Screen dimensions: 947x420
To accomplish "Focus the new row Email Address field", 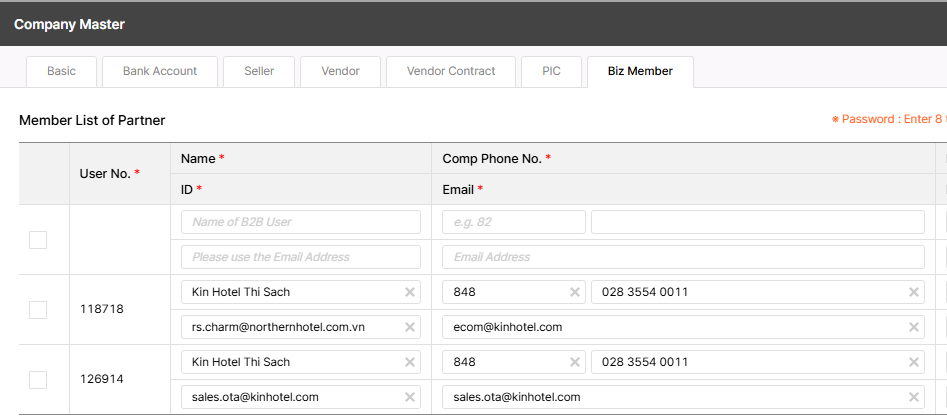I will [683, 257].
